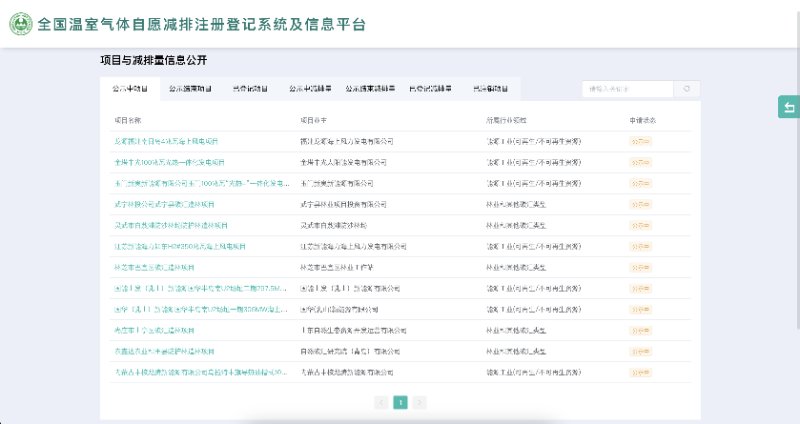Image resolution: width=800 pixels, height=424 pixels.
Task: Switch to the 公示中减排量 tab (fourth tab)
Action: click(311, 89)
